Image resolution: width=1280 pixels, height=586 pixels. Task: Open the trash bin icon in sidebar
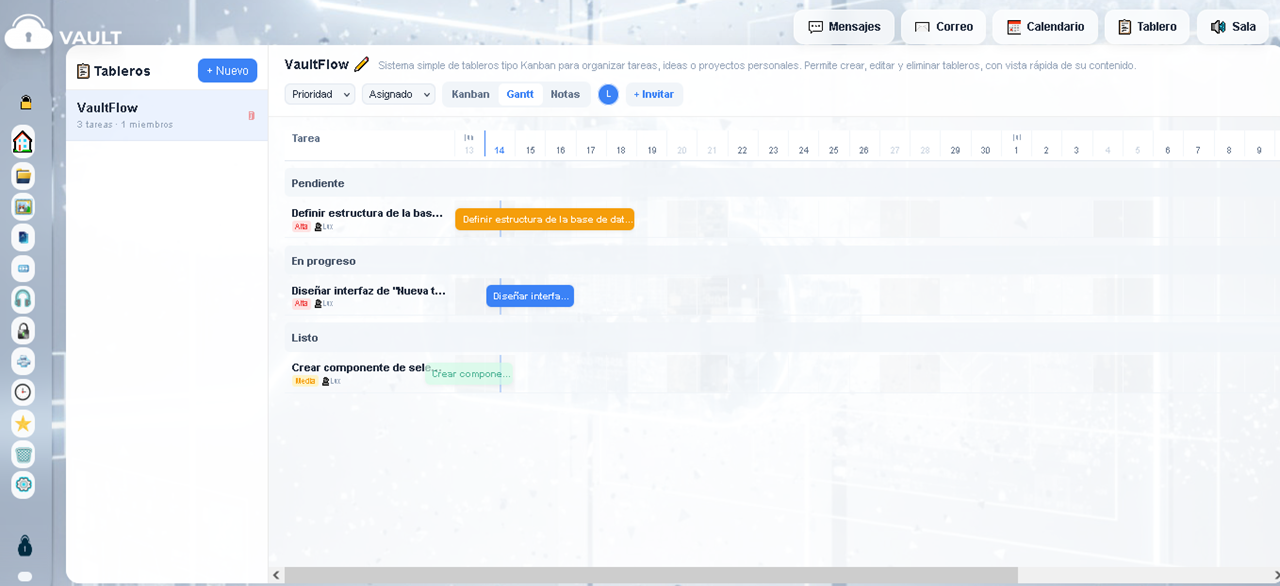23,454
